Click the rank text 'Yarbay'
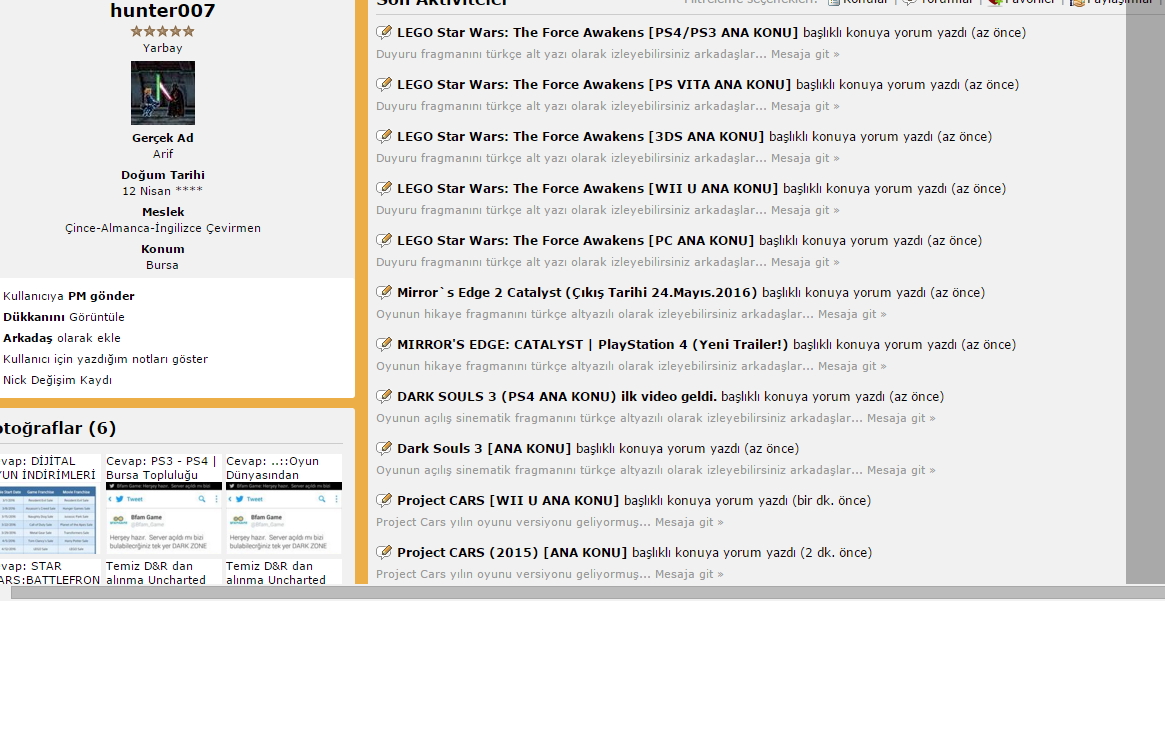Image resolution: width=1165 pixels, height=731 pixels. 163,48
